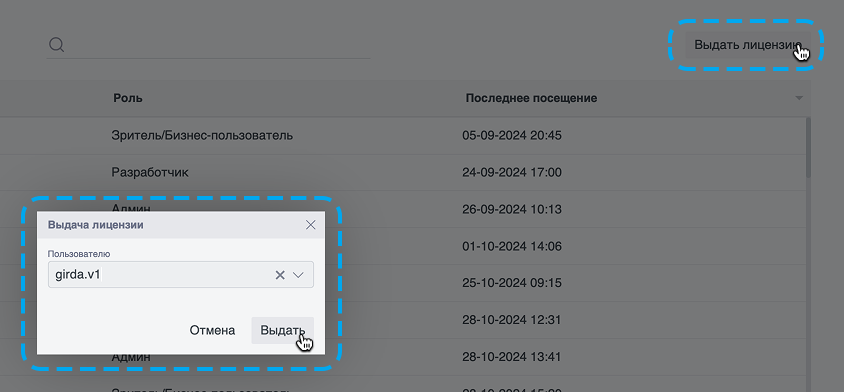Open the Пользователю dropdown arrow
The image size is (844, 392).
tap(298, 275)
